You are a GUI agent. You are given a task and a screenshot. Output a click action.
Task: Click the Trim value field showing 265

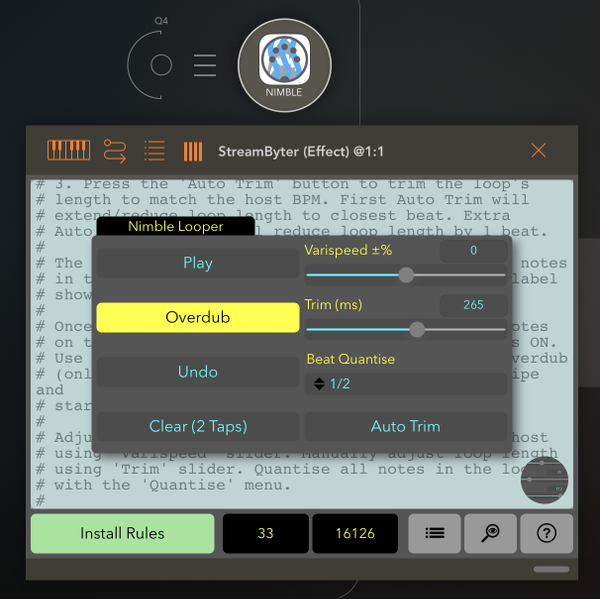474,305
